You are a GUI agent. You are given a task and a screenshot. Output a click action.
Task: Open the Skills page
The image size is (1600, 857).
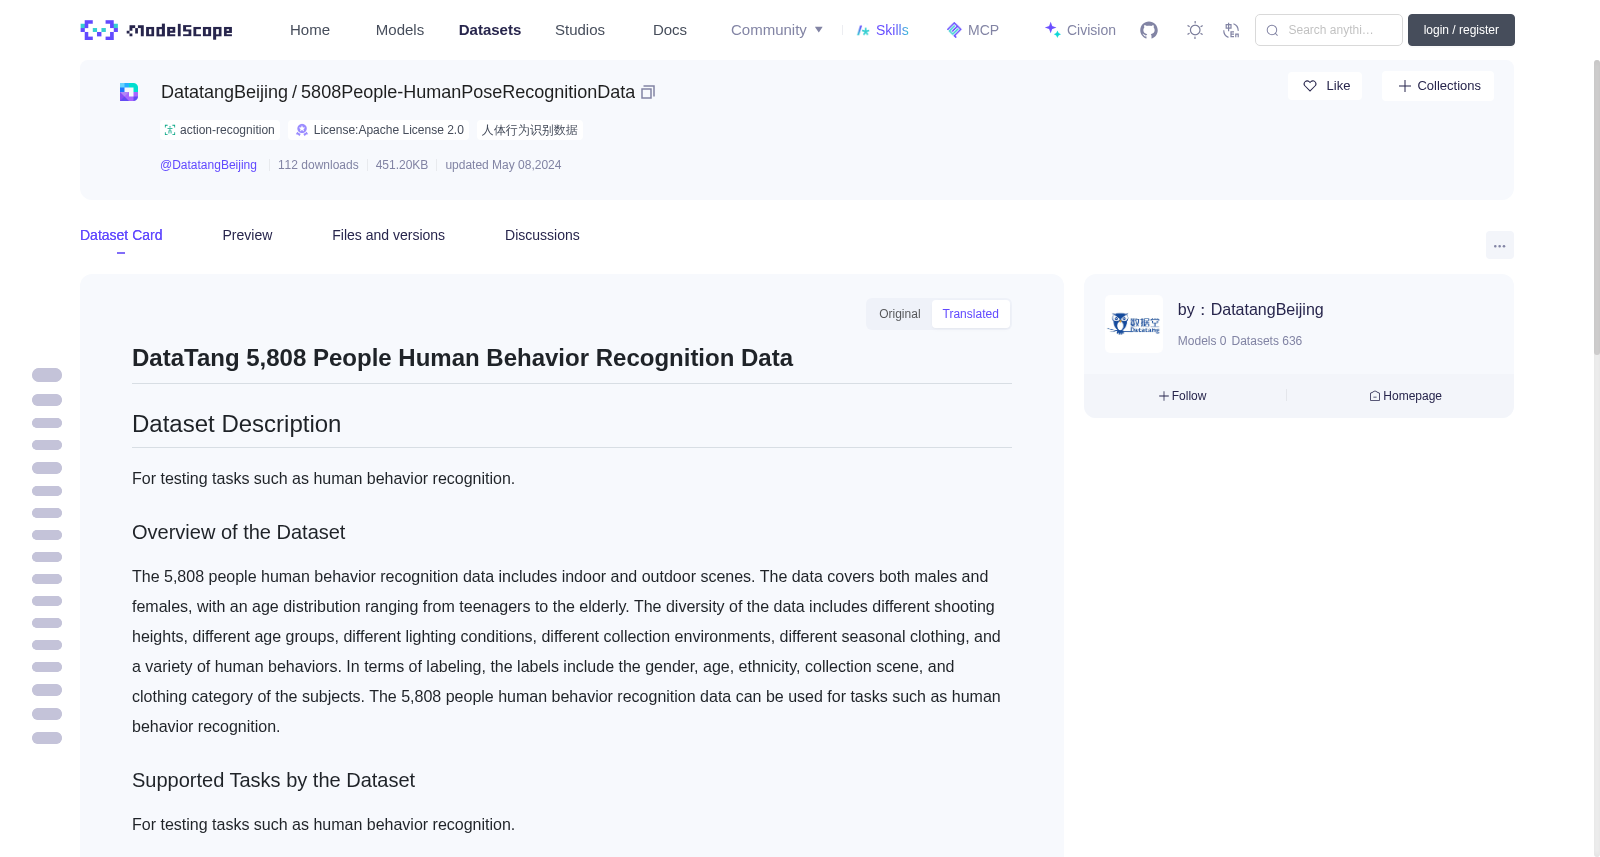(x=883, y=30)
